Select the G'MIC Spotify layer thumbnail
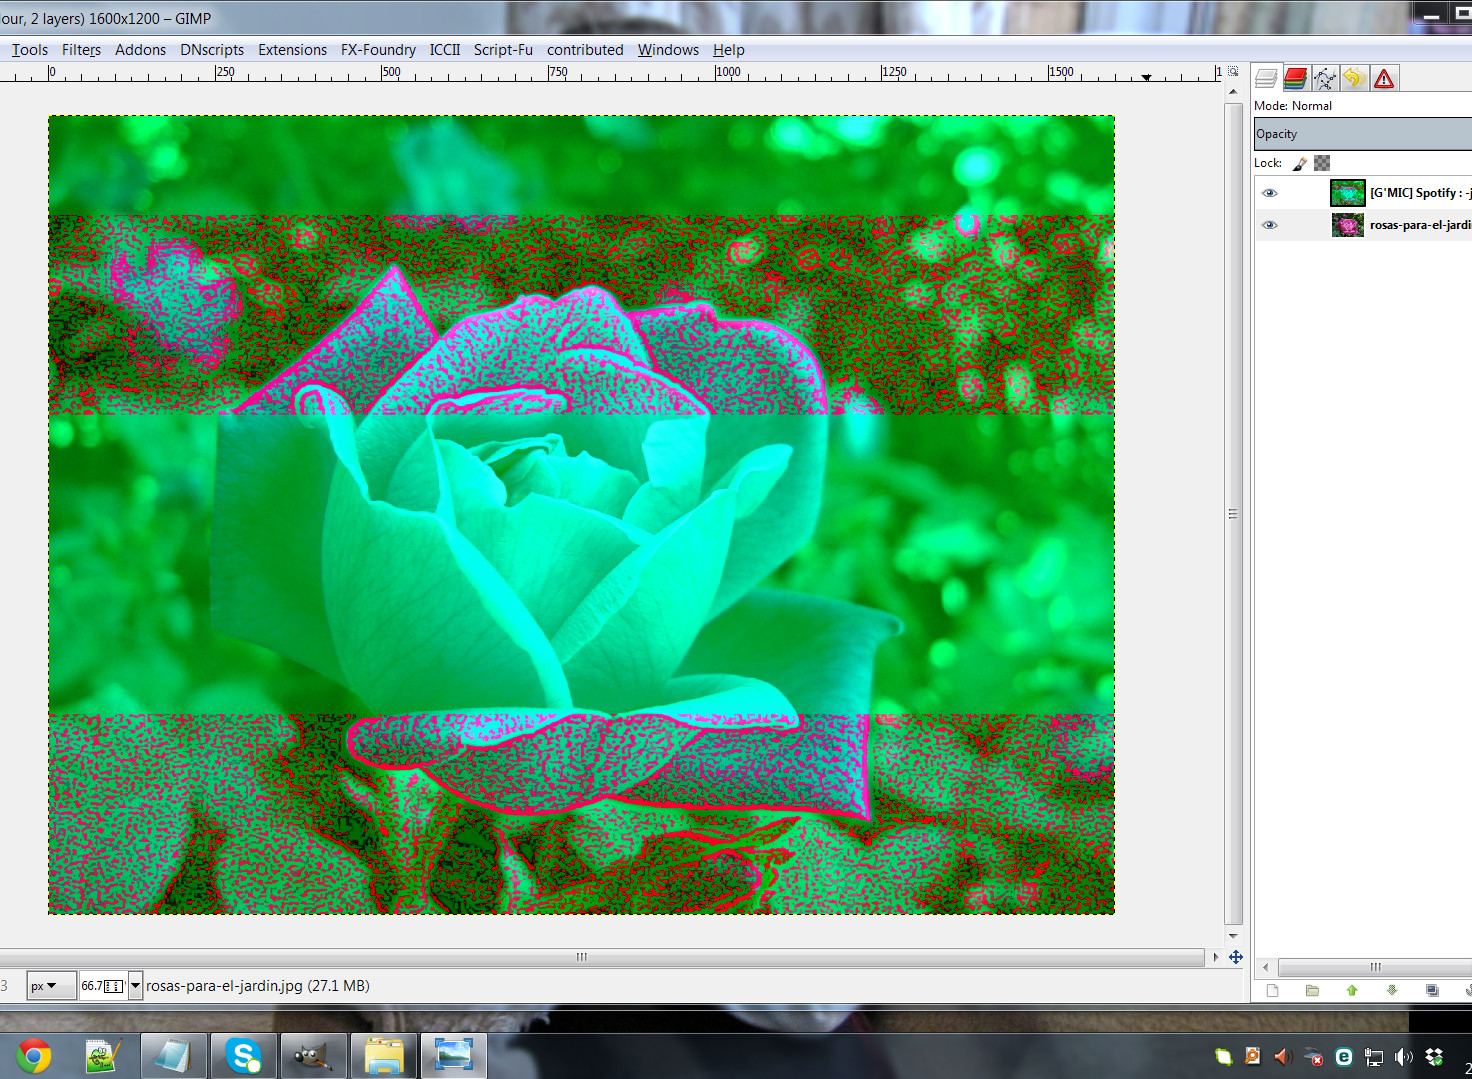The height and width of the screenshot is (1079, 1472). [x=1348, y=193]
